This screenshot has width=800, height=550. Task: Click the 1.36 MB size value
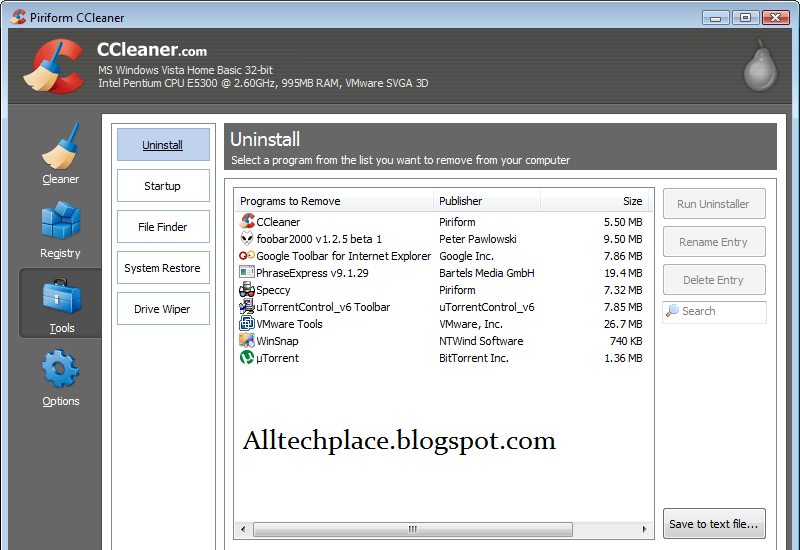pyautogui.click(x=623, y=358)
